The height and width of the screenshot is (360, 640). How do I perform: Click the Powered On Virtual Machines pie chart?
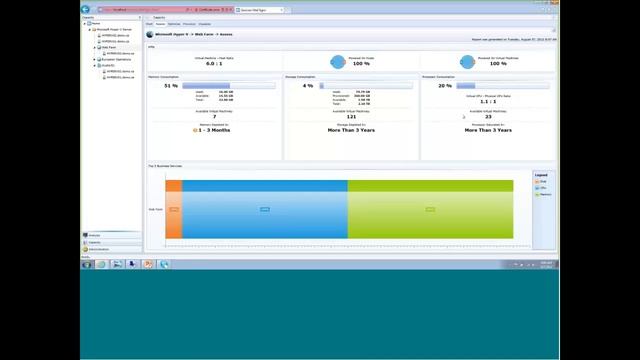point(467,62)
